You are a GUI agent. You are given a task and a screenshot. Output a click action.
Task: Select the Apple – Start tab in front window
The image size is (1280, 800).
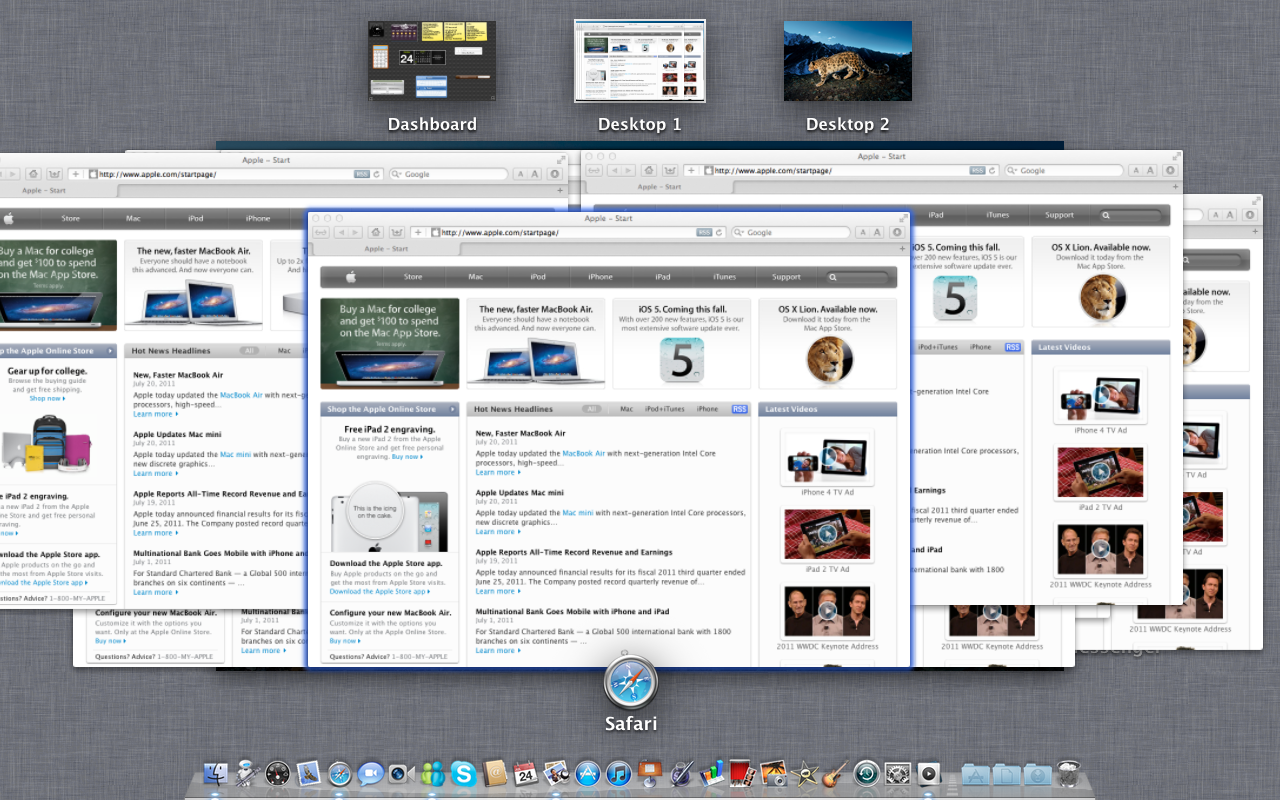coord(386,248)
